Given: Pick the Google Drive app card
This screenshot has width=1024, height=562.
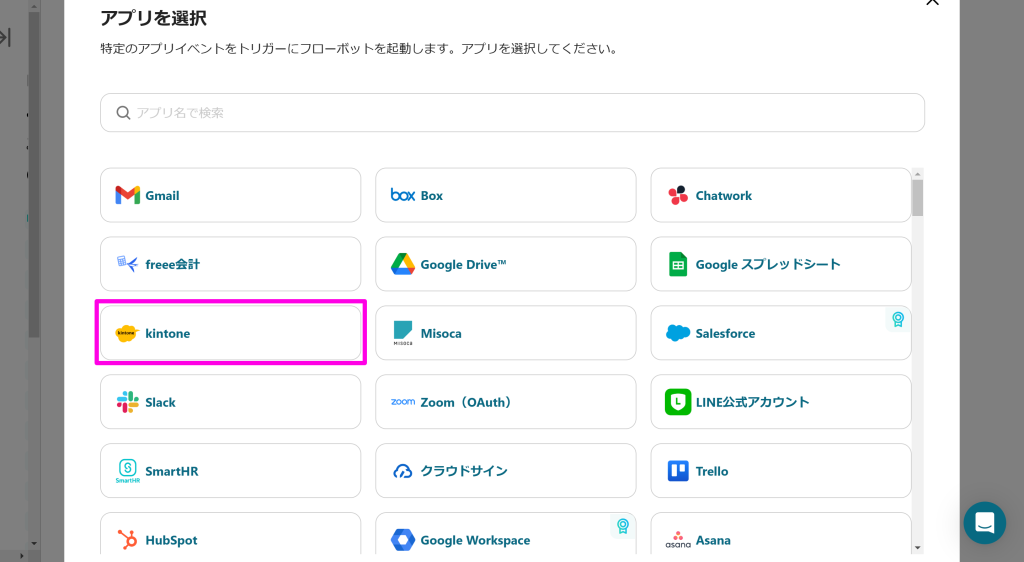Looking at the screenshot, I should click(505, 264).
